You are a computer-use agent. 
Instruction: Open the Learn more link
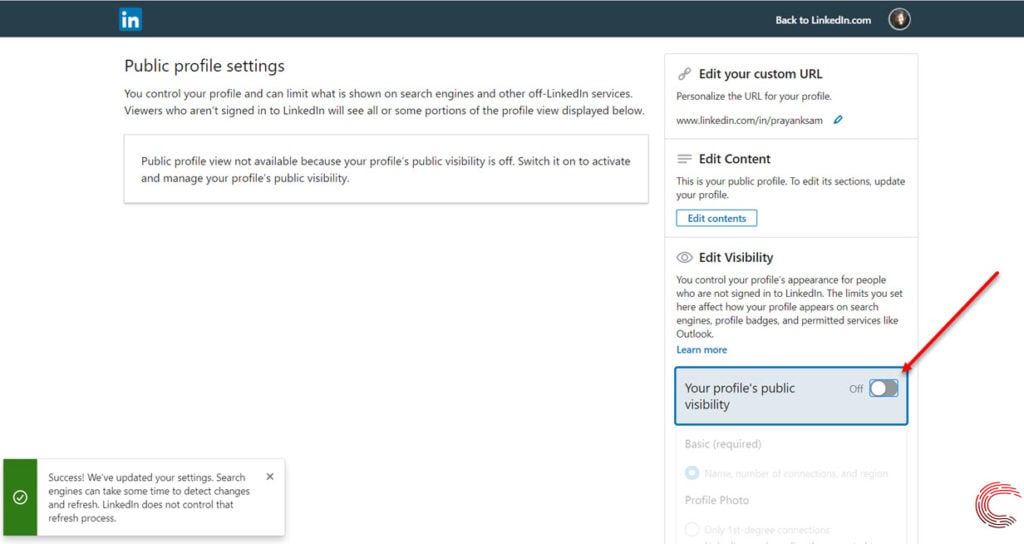[701, 349]
